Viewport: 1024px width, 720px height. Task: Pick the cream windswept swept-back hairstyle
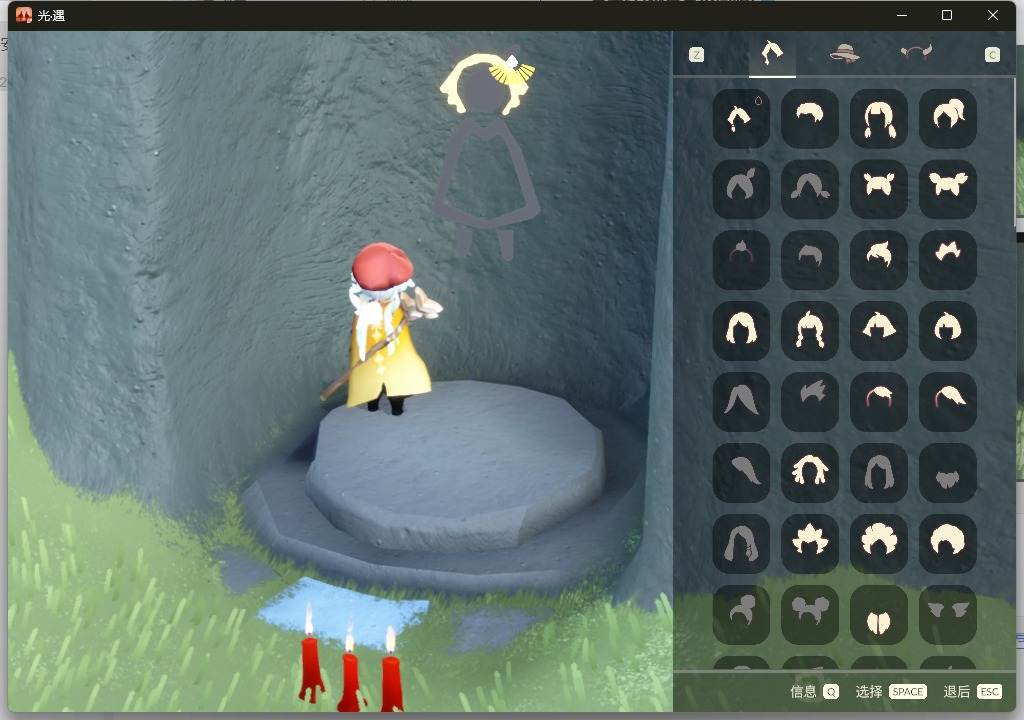[x=879, y=259]
